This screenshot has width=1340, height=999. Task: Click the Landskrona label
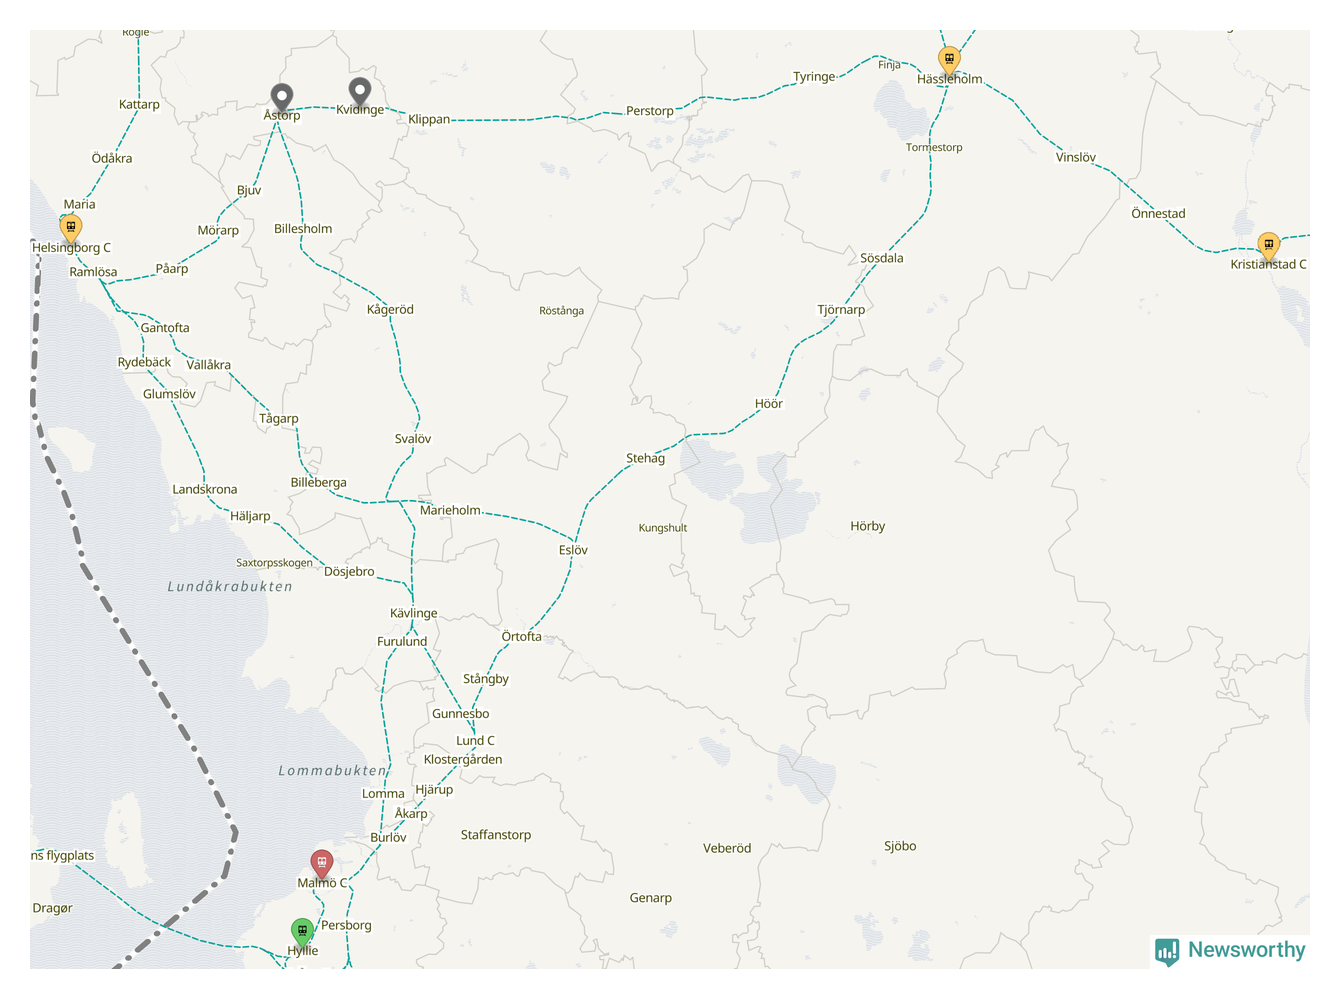coord(205,489)
